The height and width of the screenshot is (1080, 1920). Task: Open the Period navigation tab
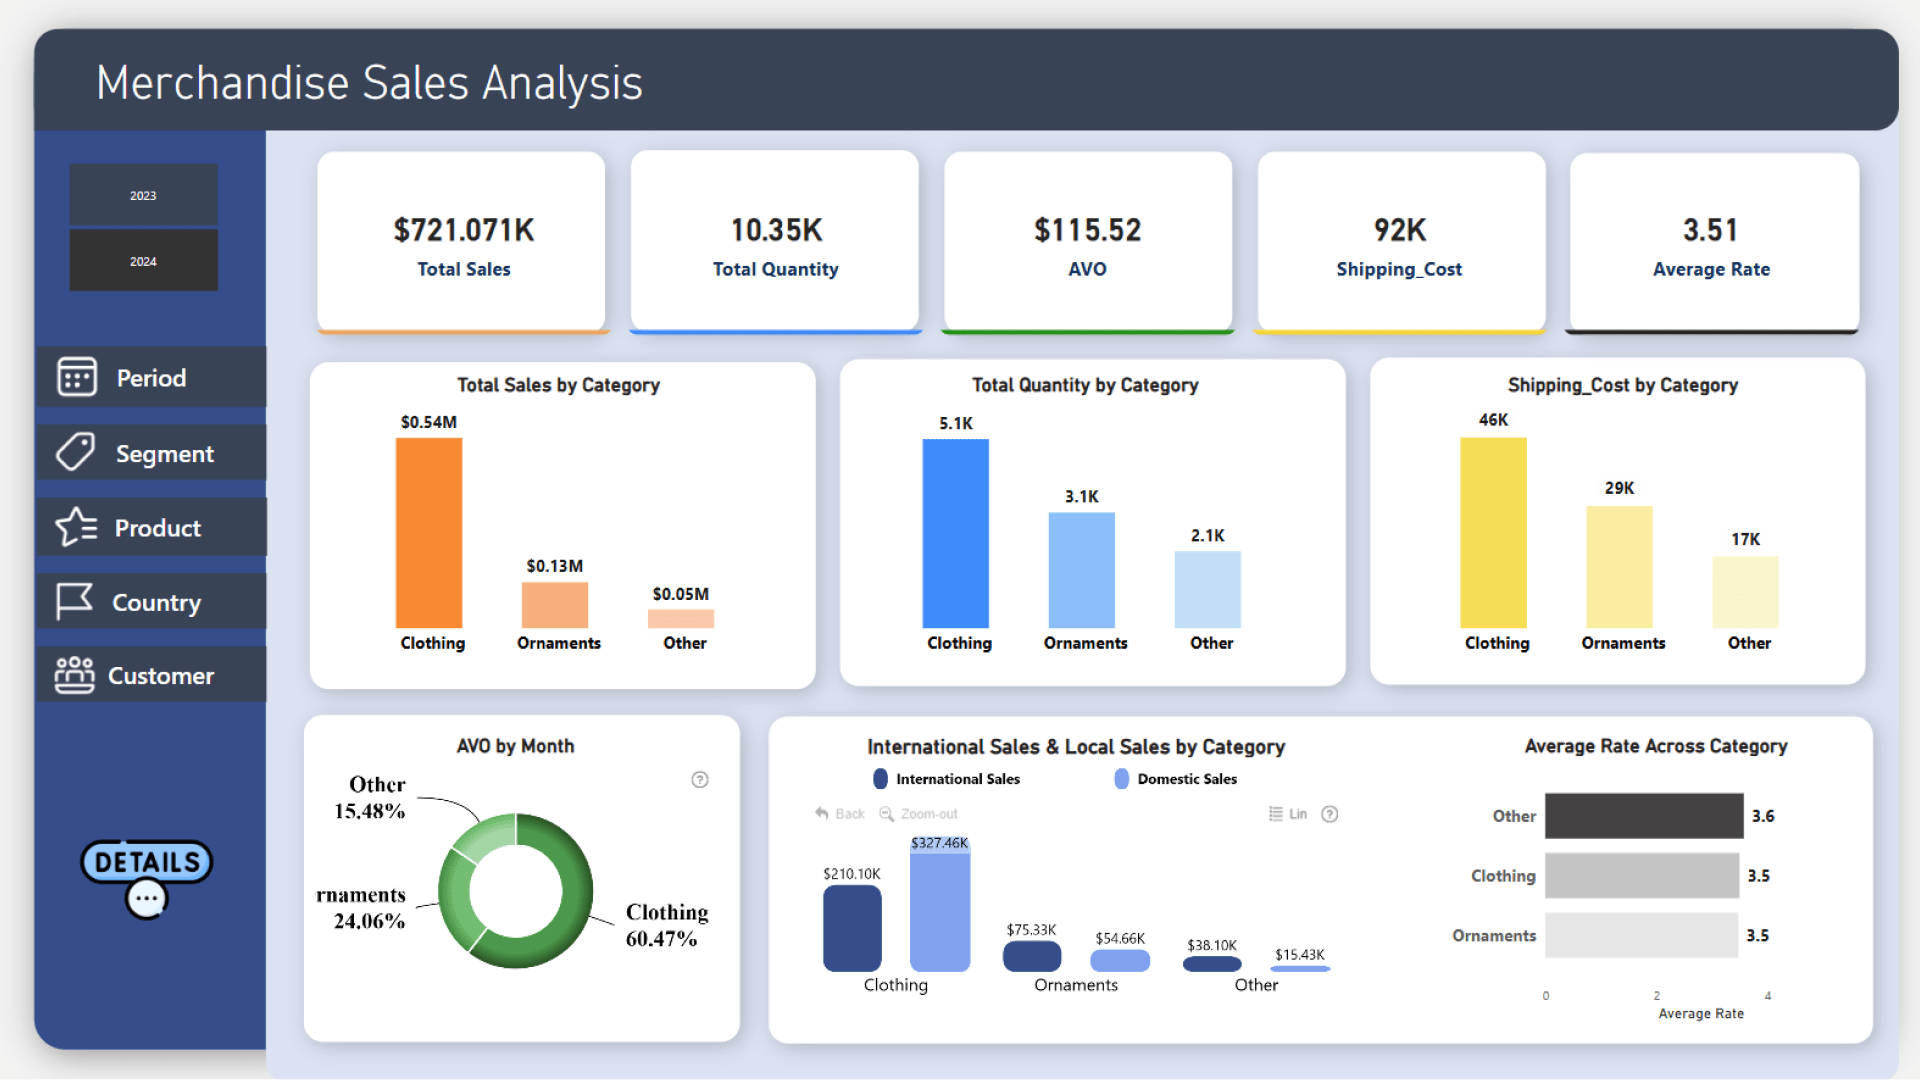pos(151,377)
